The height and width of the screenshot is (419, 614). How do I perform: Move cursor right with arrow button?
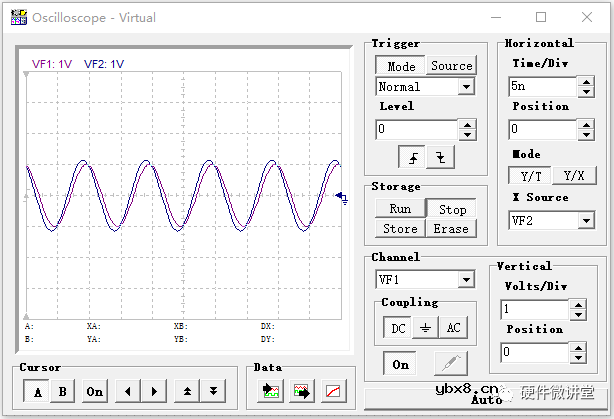153,391
